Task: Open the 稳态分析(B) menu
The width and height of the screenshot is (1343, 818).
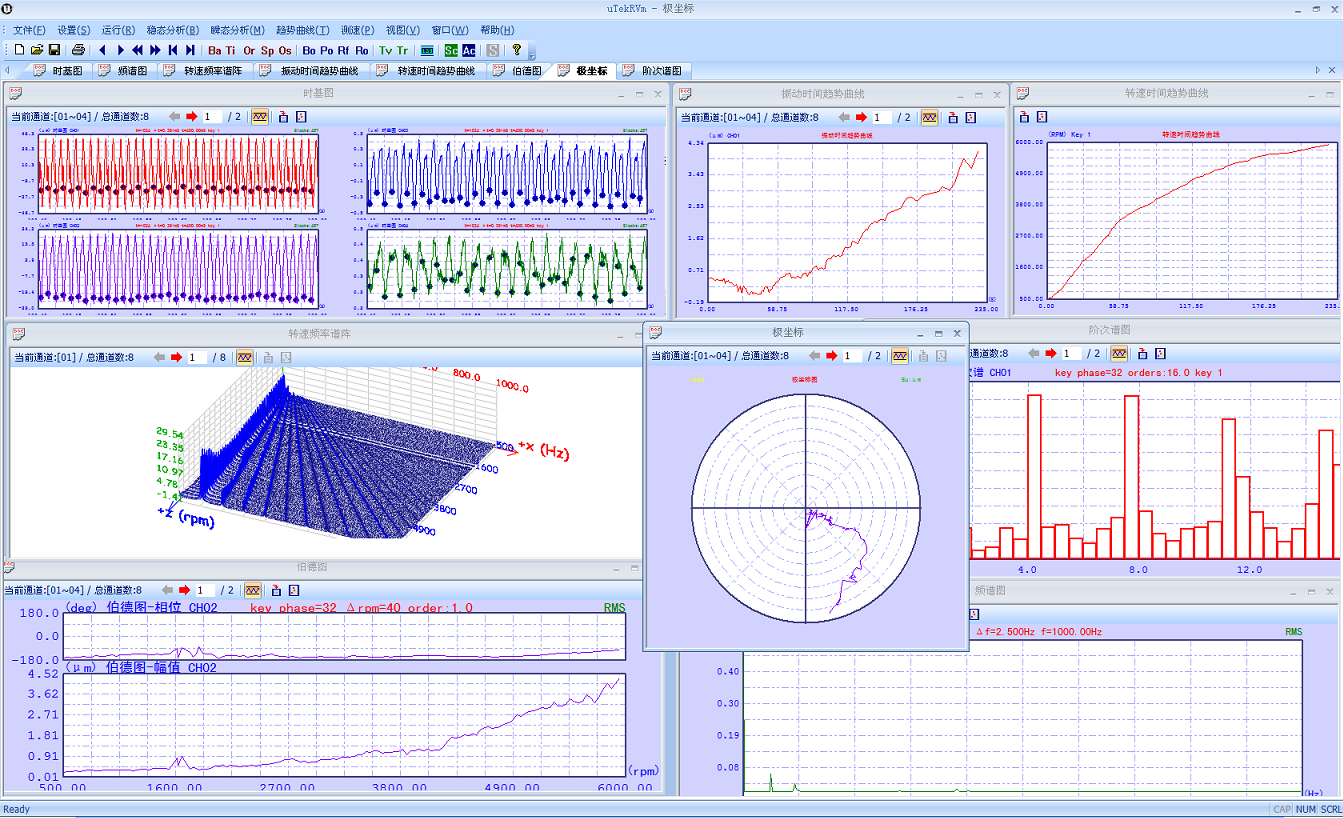Action: (x=172, y=30)
